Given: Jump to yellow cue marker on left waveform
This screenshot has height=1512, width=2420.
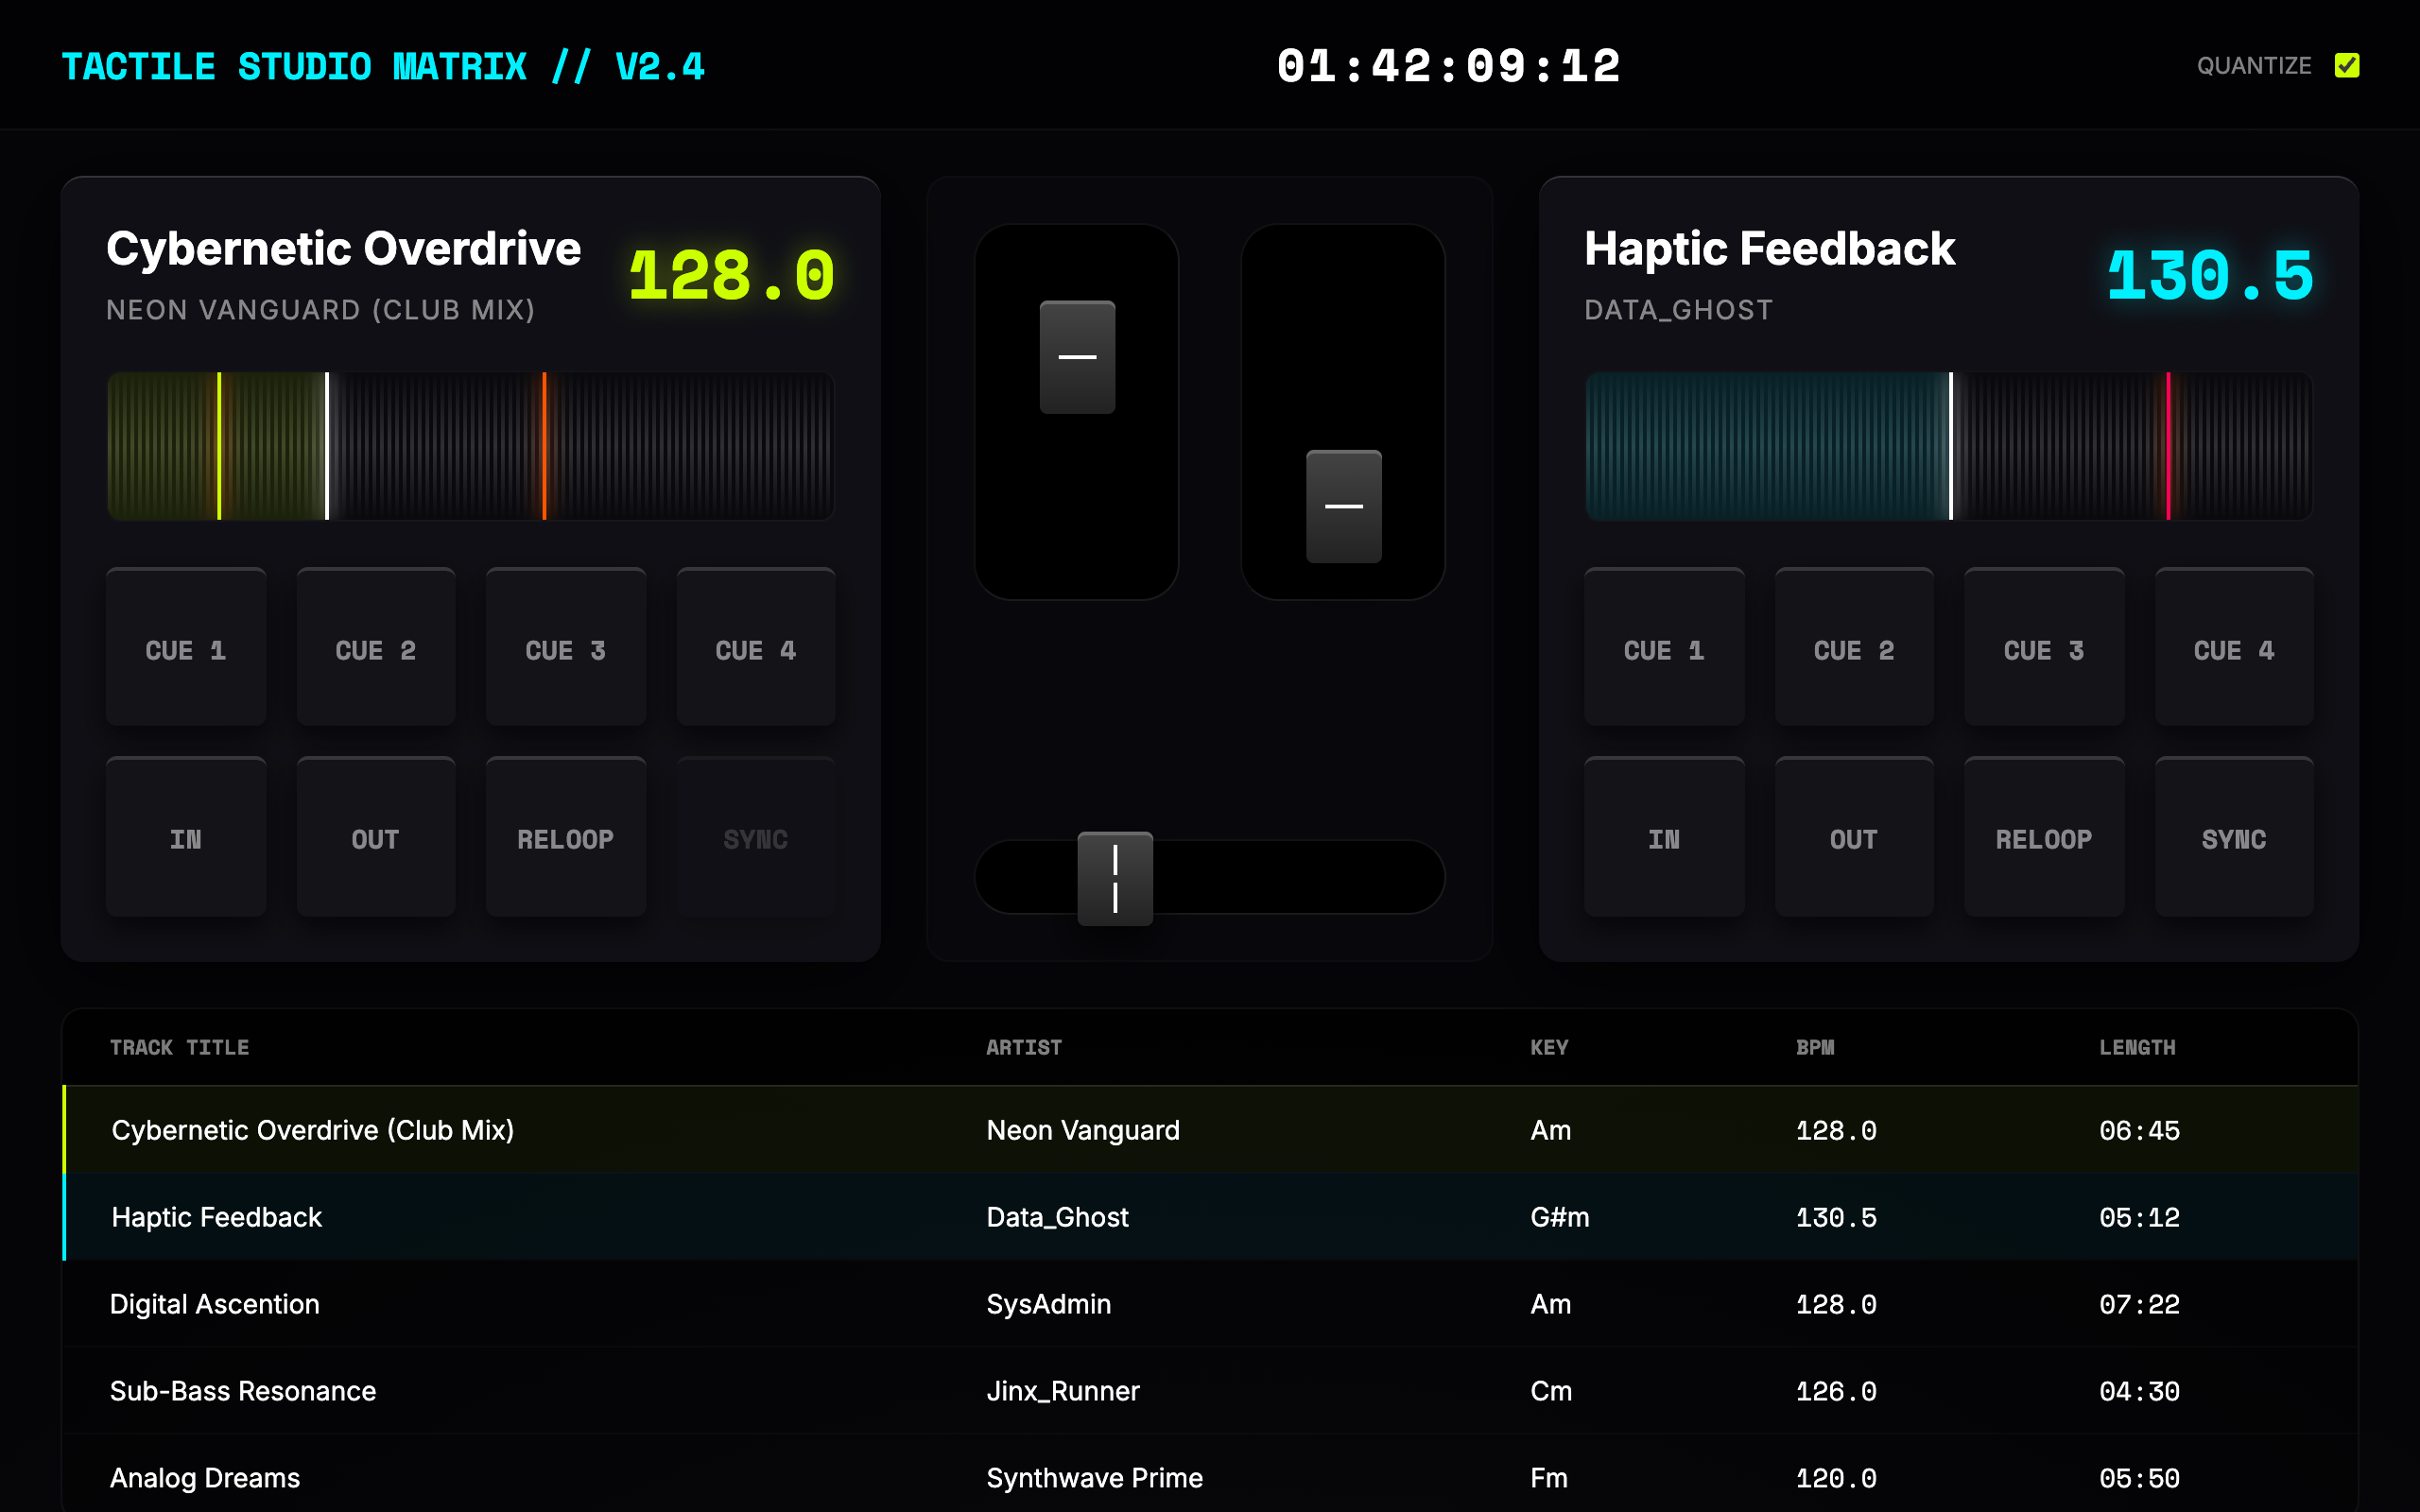Looking at the screenshot, I should pos(219,446).
